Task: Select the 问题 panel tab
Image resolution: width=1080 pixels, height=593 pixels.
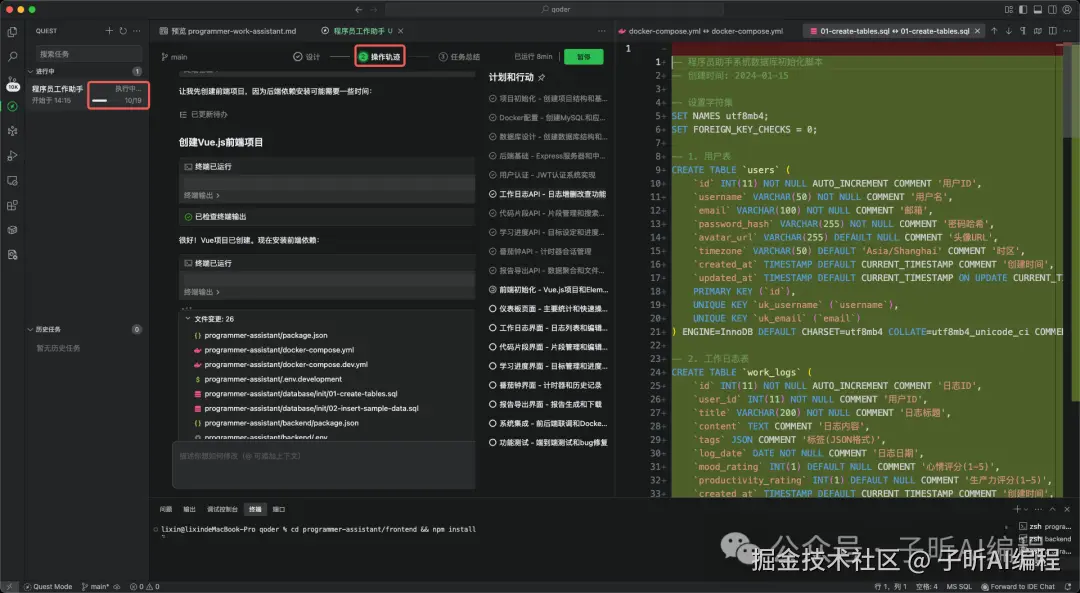Action: click(166, 509)
